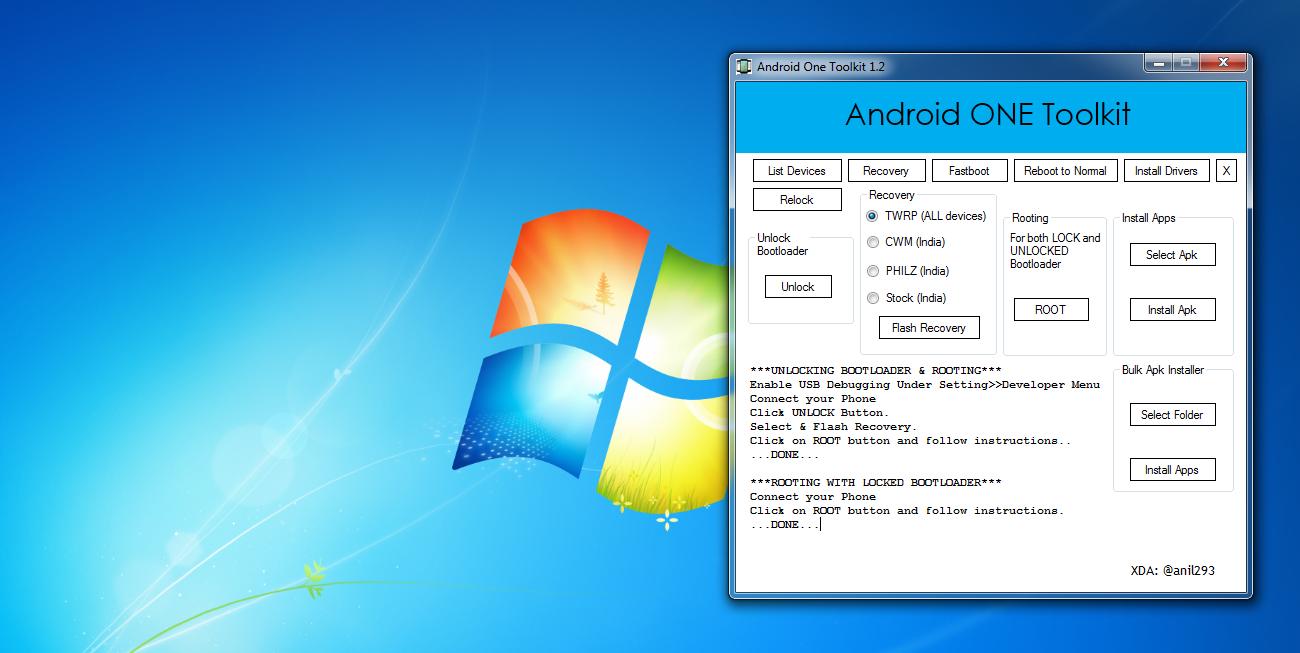Click the small X button beside Install Drivers

click(x=1227, y=171)
